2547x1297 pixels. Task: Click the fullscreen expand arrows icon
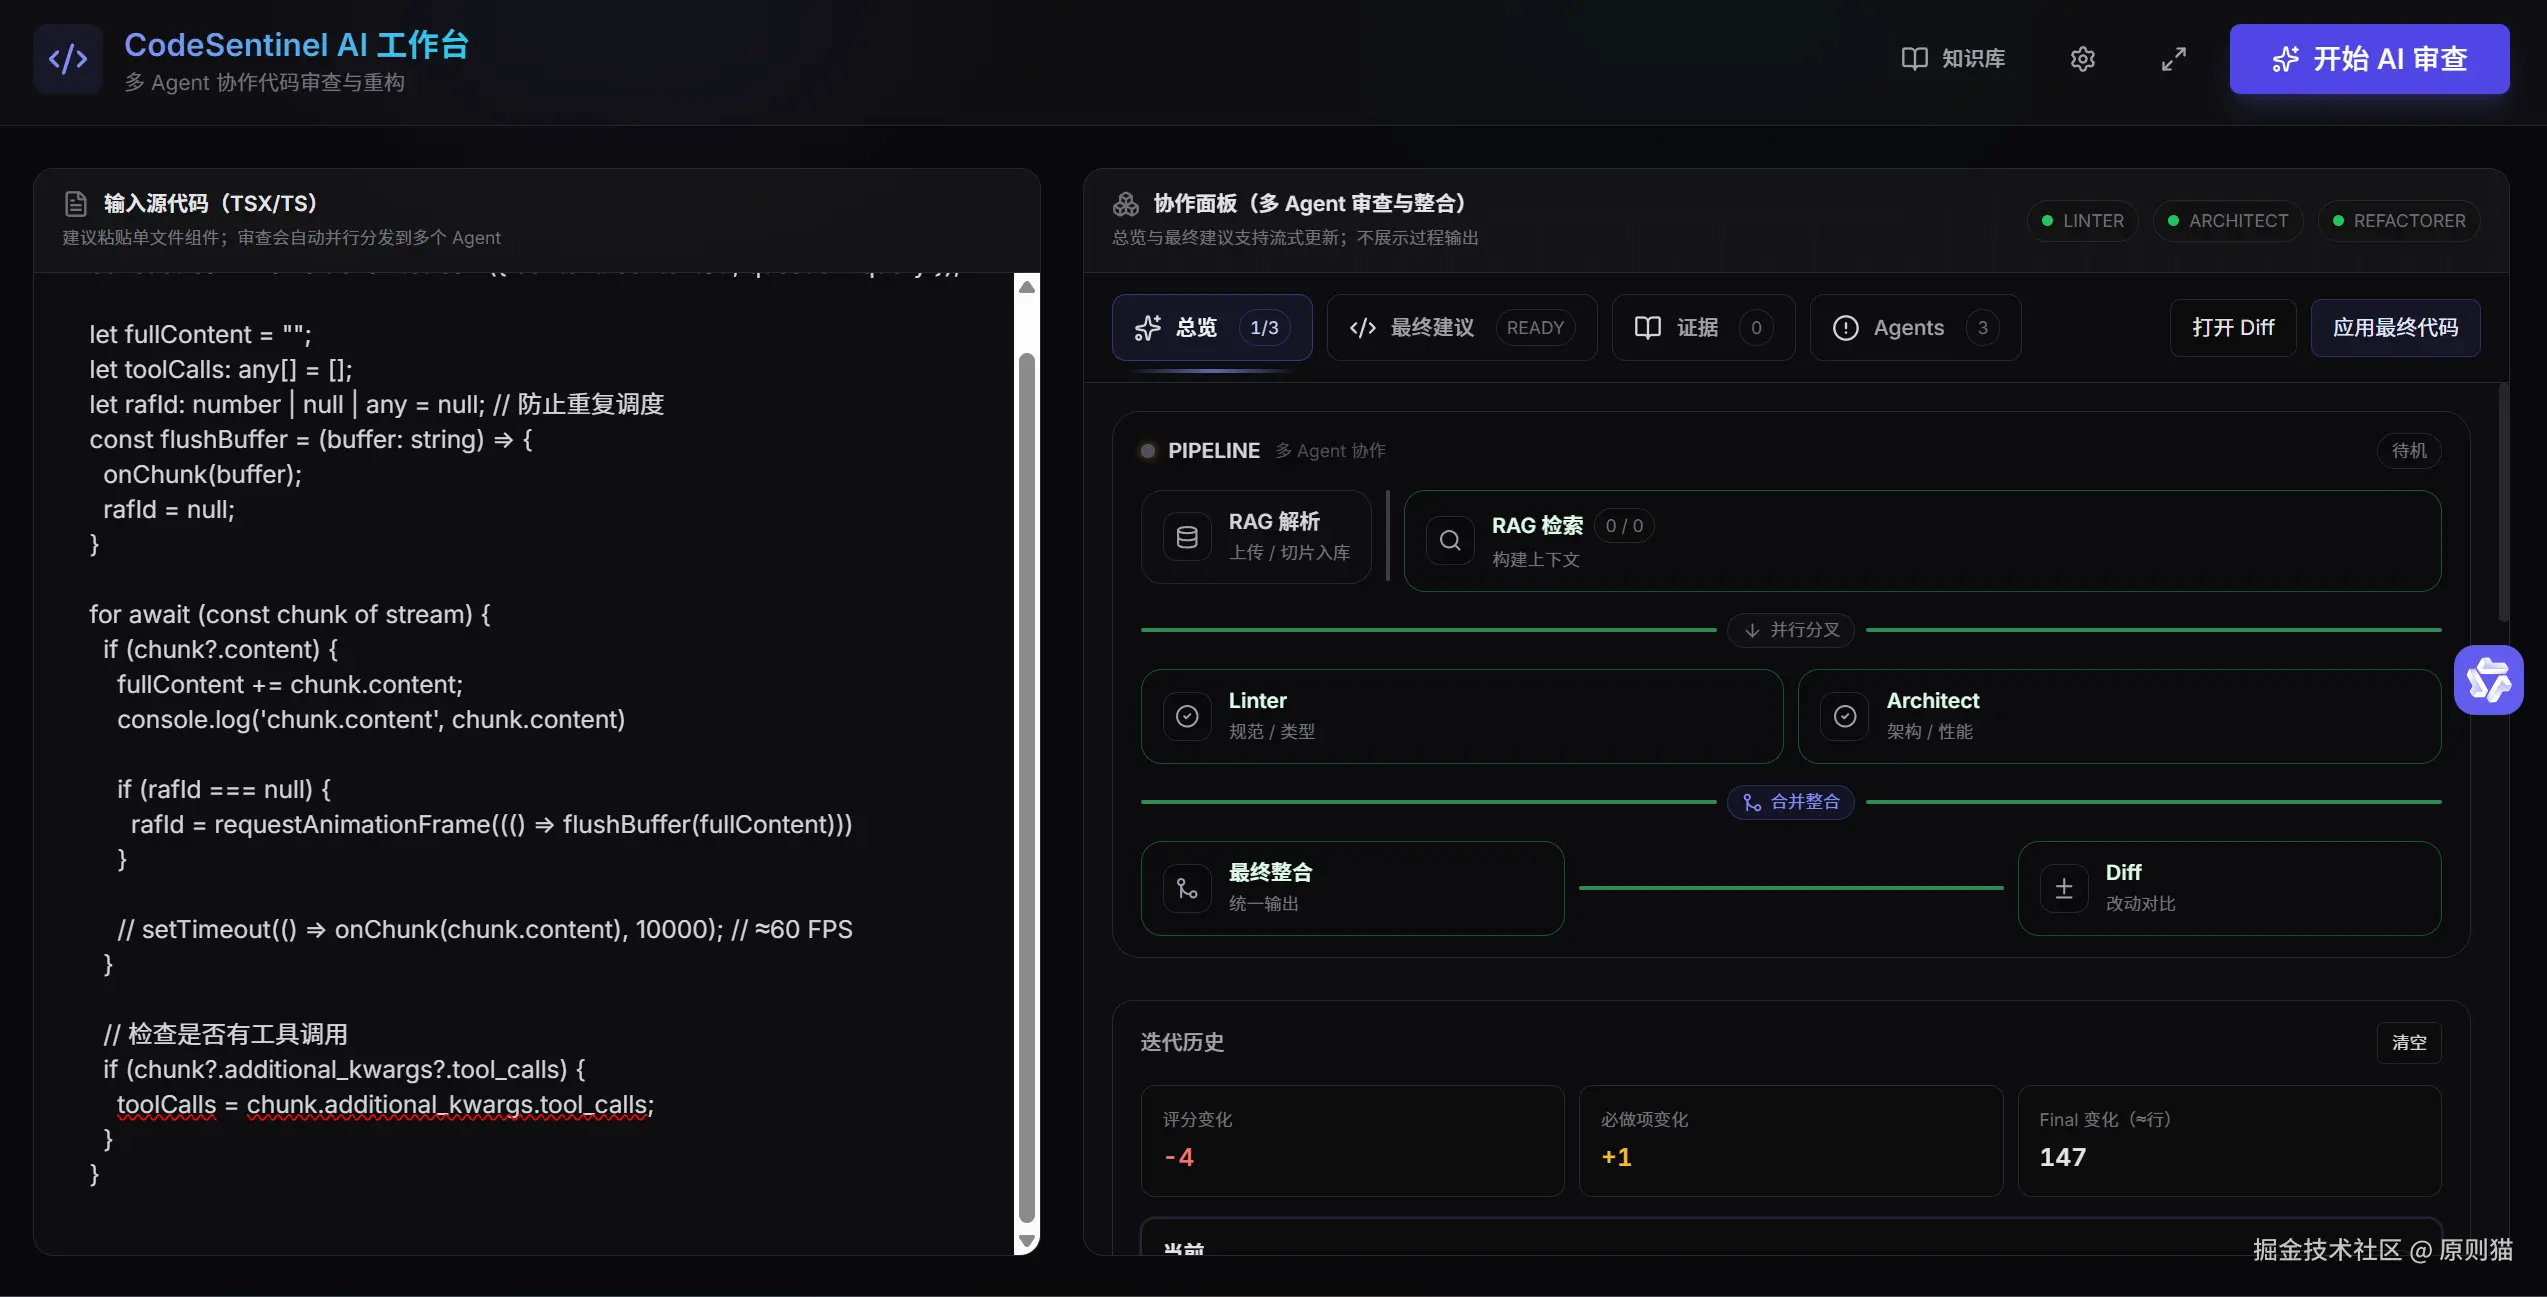click(2173, 59)
